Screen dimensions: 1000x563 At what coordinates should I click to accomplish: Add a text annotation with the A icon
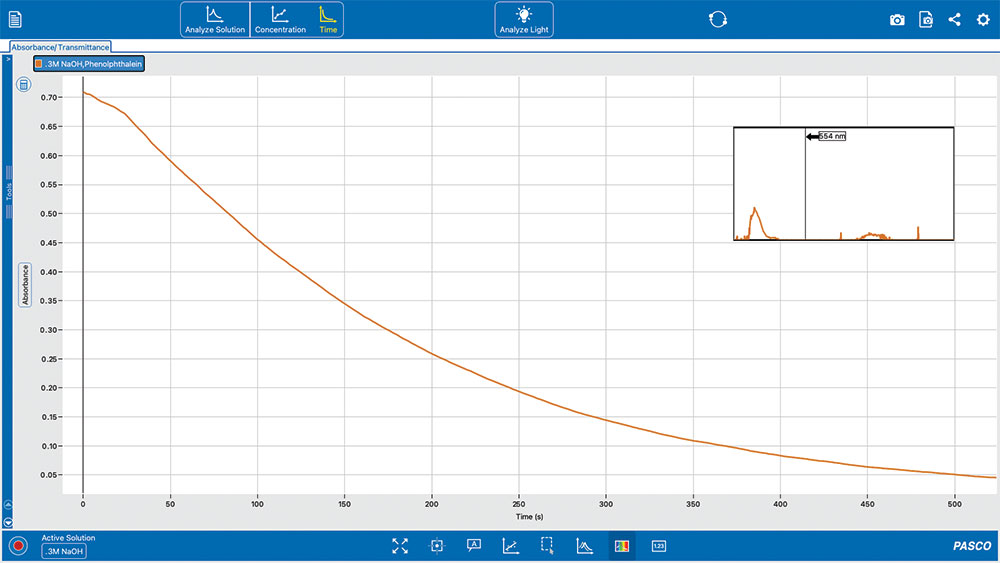click(x=474, y=545)
